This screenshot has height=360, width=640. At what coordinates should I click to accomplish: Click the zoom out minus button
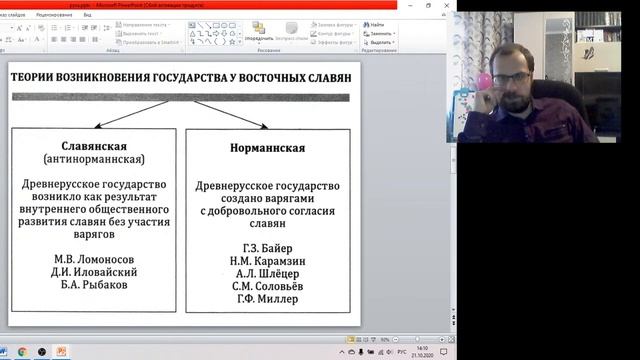click(x=395, y=340)
